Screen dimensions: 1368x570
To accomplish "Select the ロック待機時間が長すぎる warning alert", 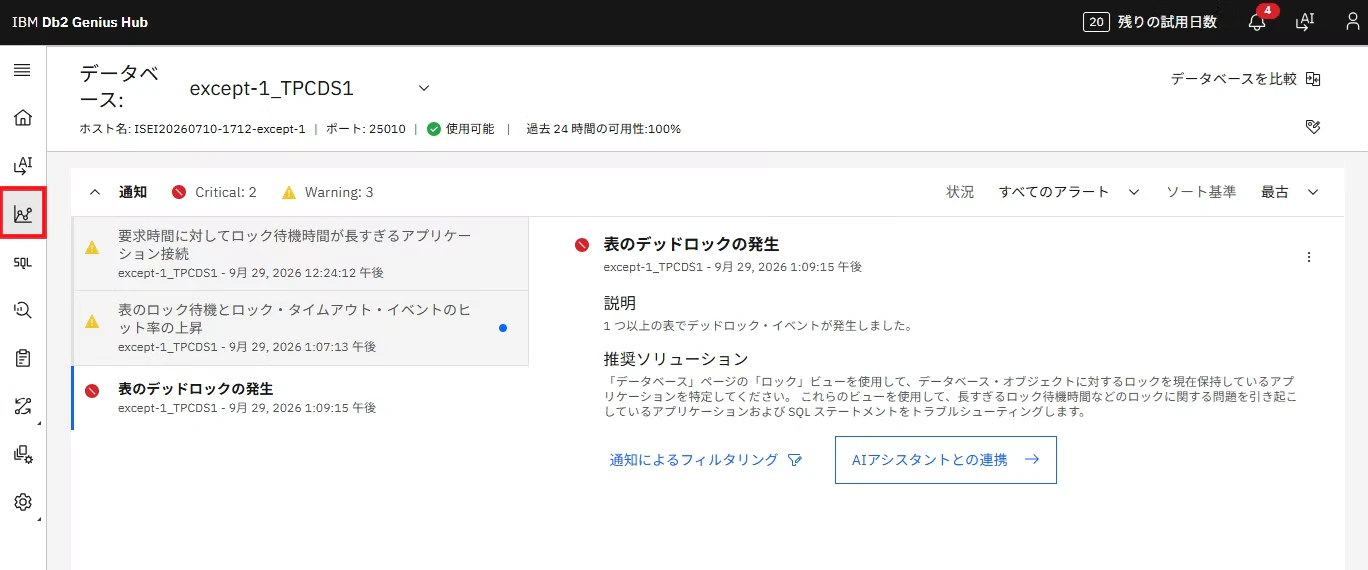I will [300, 254].
